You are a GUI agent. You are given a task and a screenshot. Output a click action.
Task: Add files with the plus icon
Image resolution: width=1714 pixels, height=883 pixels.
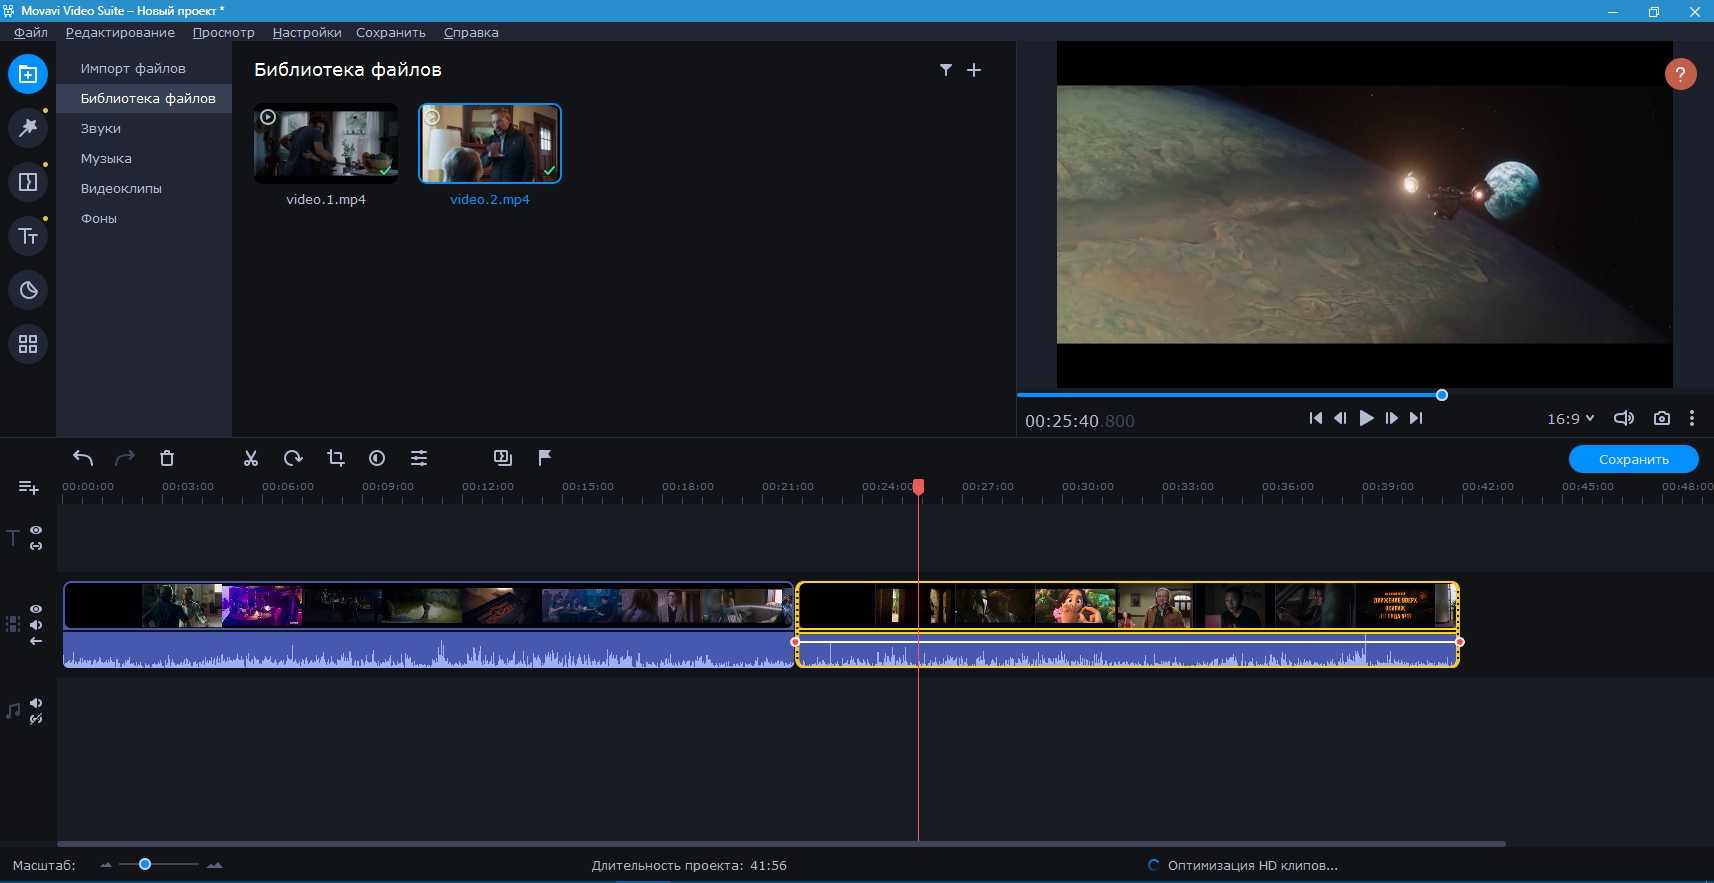974,70
